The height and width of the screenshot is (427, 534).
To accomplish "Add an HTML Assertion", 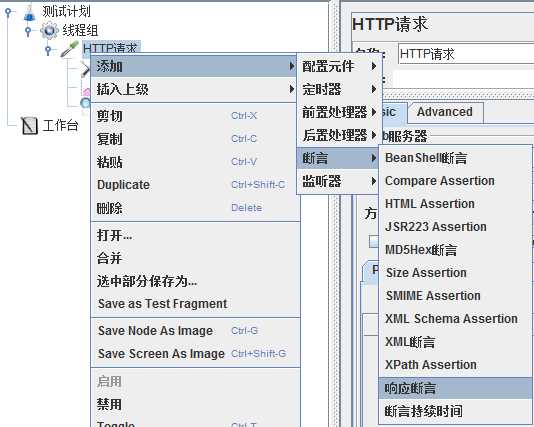I will 455,204.
